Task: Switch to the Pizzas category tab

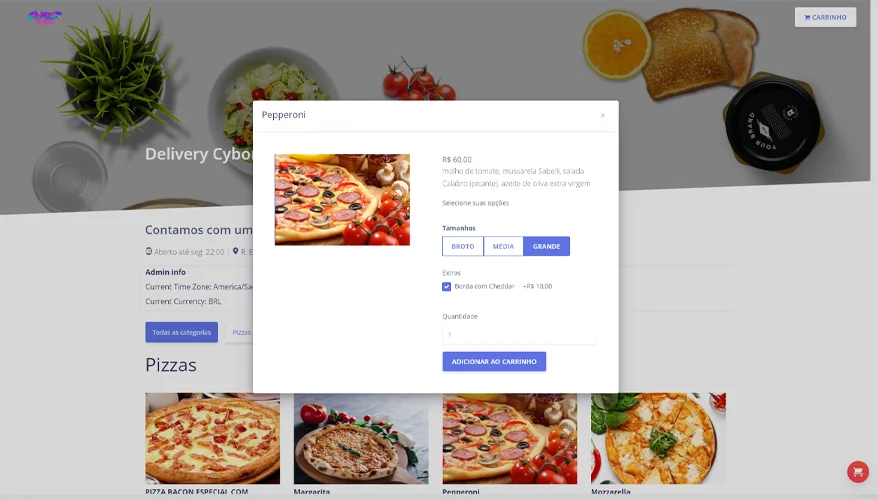Action: coord(240,332)
